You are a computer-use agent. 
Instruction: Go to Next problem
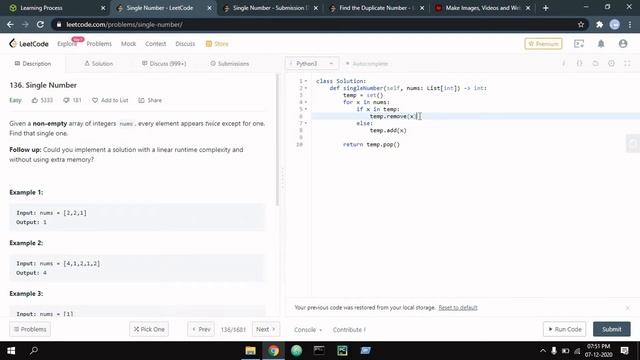tap(266, 329)
